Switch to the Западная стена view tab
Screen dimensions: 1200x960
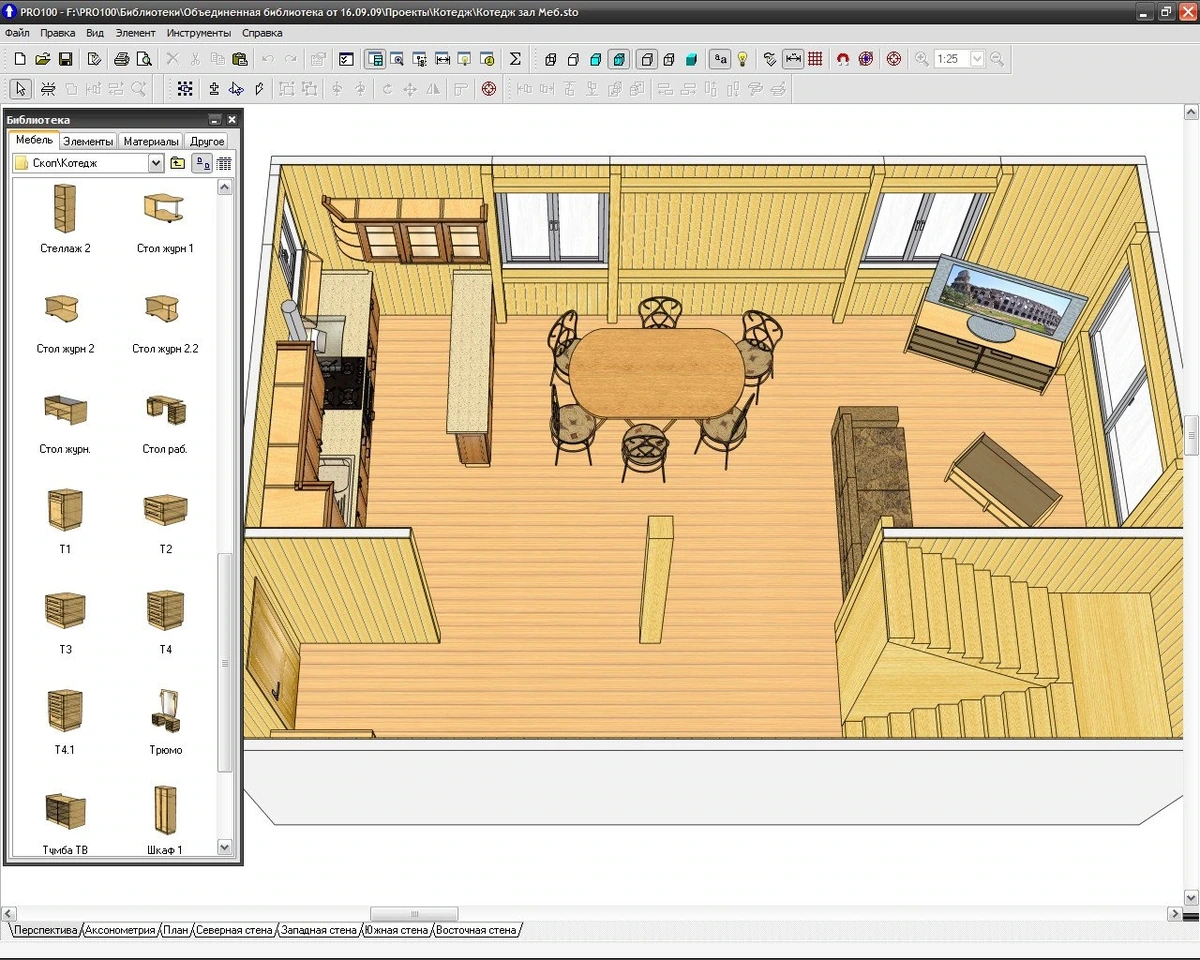pyautogui.click(x=318, y=930)
